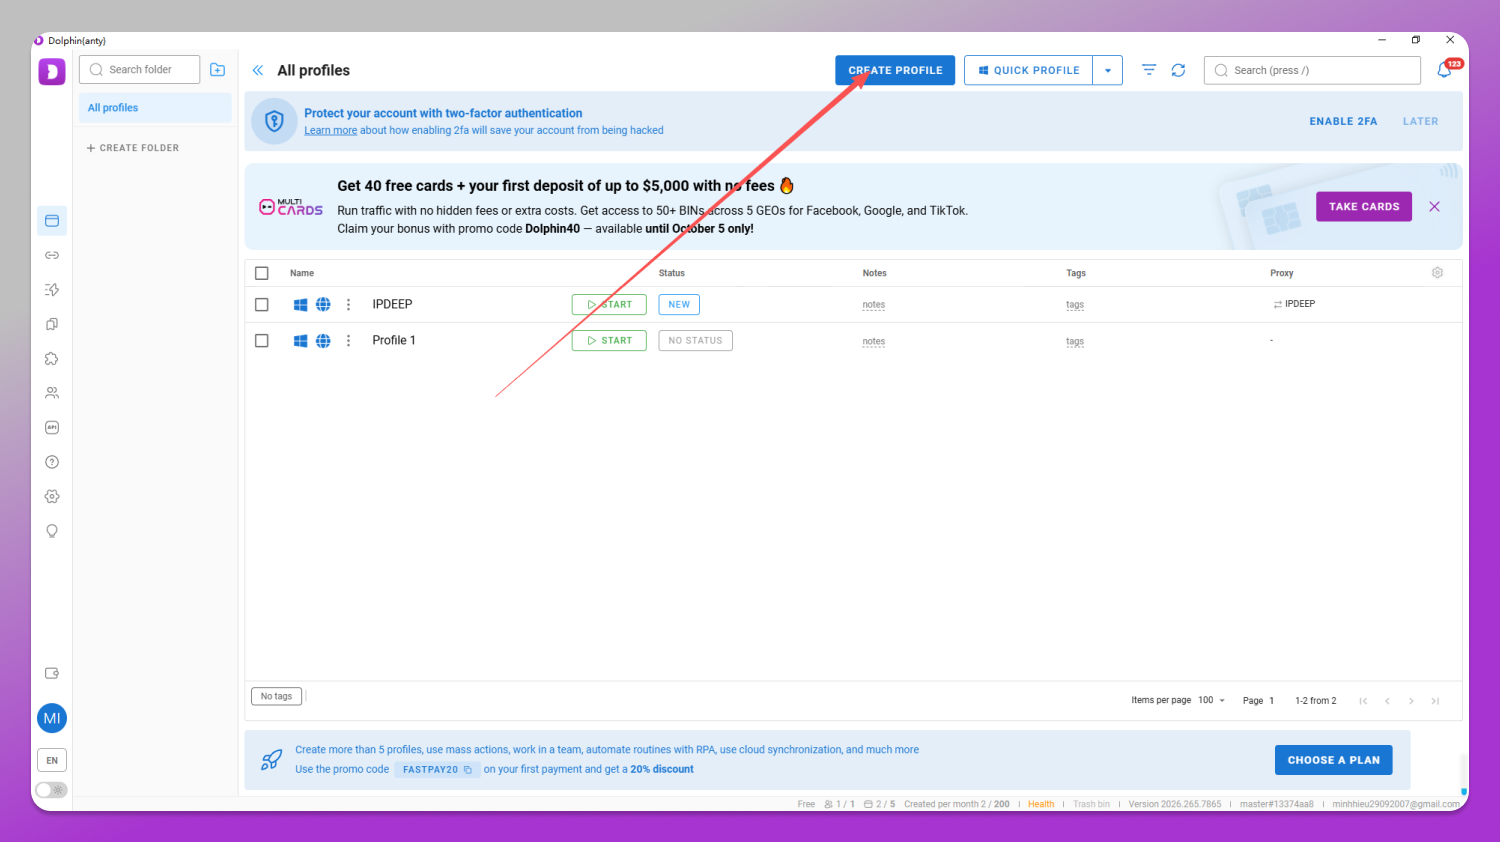
Task: Dismiss the Multi Cards promo banner
Action: [1434, 207]
